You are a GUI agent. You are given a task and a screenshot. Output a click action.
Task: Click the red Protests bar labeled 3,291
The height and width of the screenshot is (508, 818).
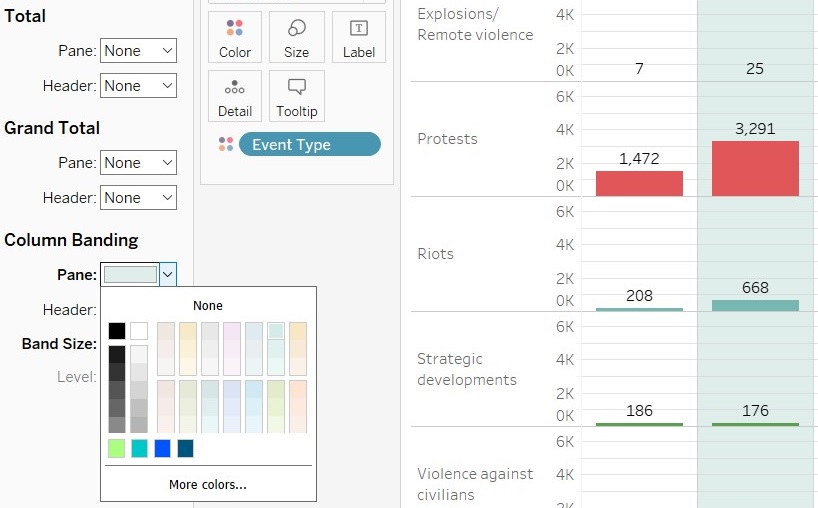click(755, 168)
